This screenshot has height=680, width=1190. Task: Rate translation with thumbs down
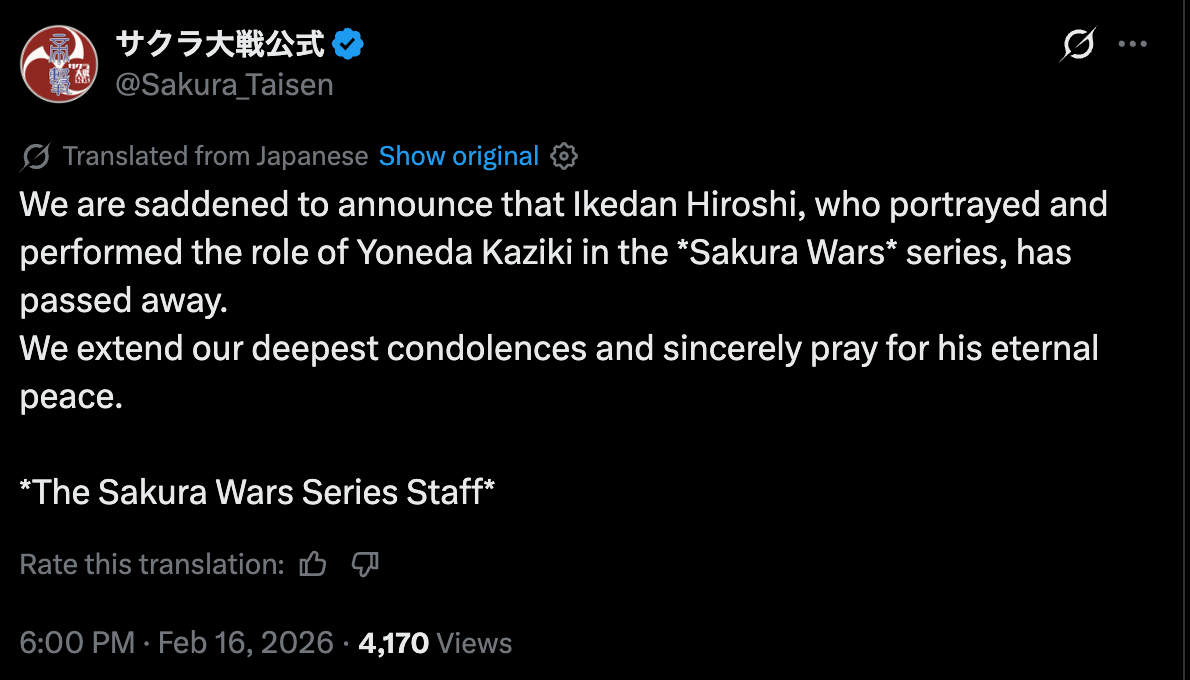(x=366, y=565)
